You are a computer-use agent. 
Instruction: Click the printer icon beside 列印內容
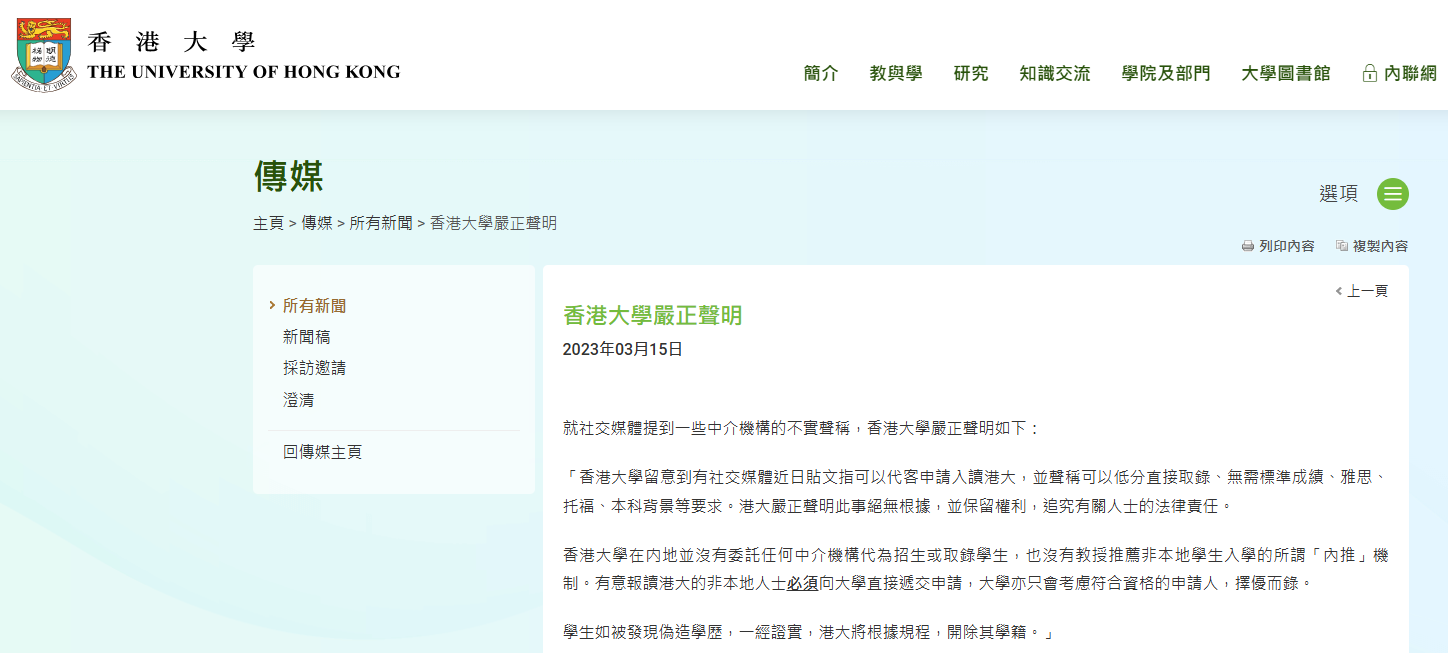click(1247, 246)
